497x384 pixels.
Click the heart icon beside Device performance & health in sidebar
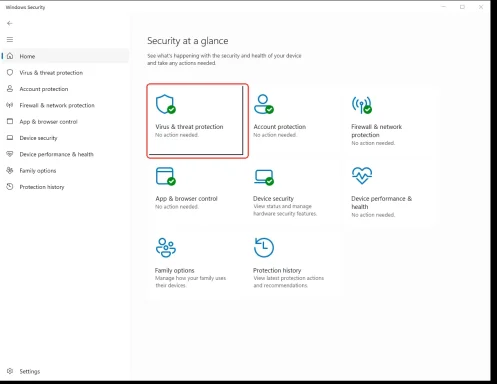click(x=10, y=154)
